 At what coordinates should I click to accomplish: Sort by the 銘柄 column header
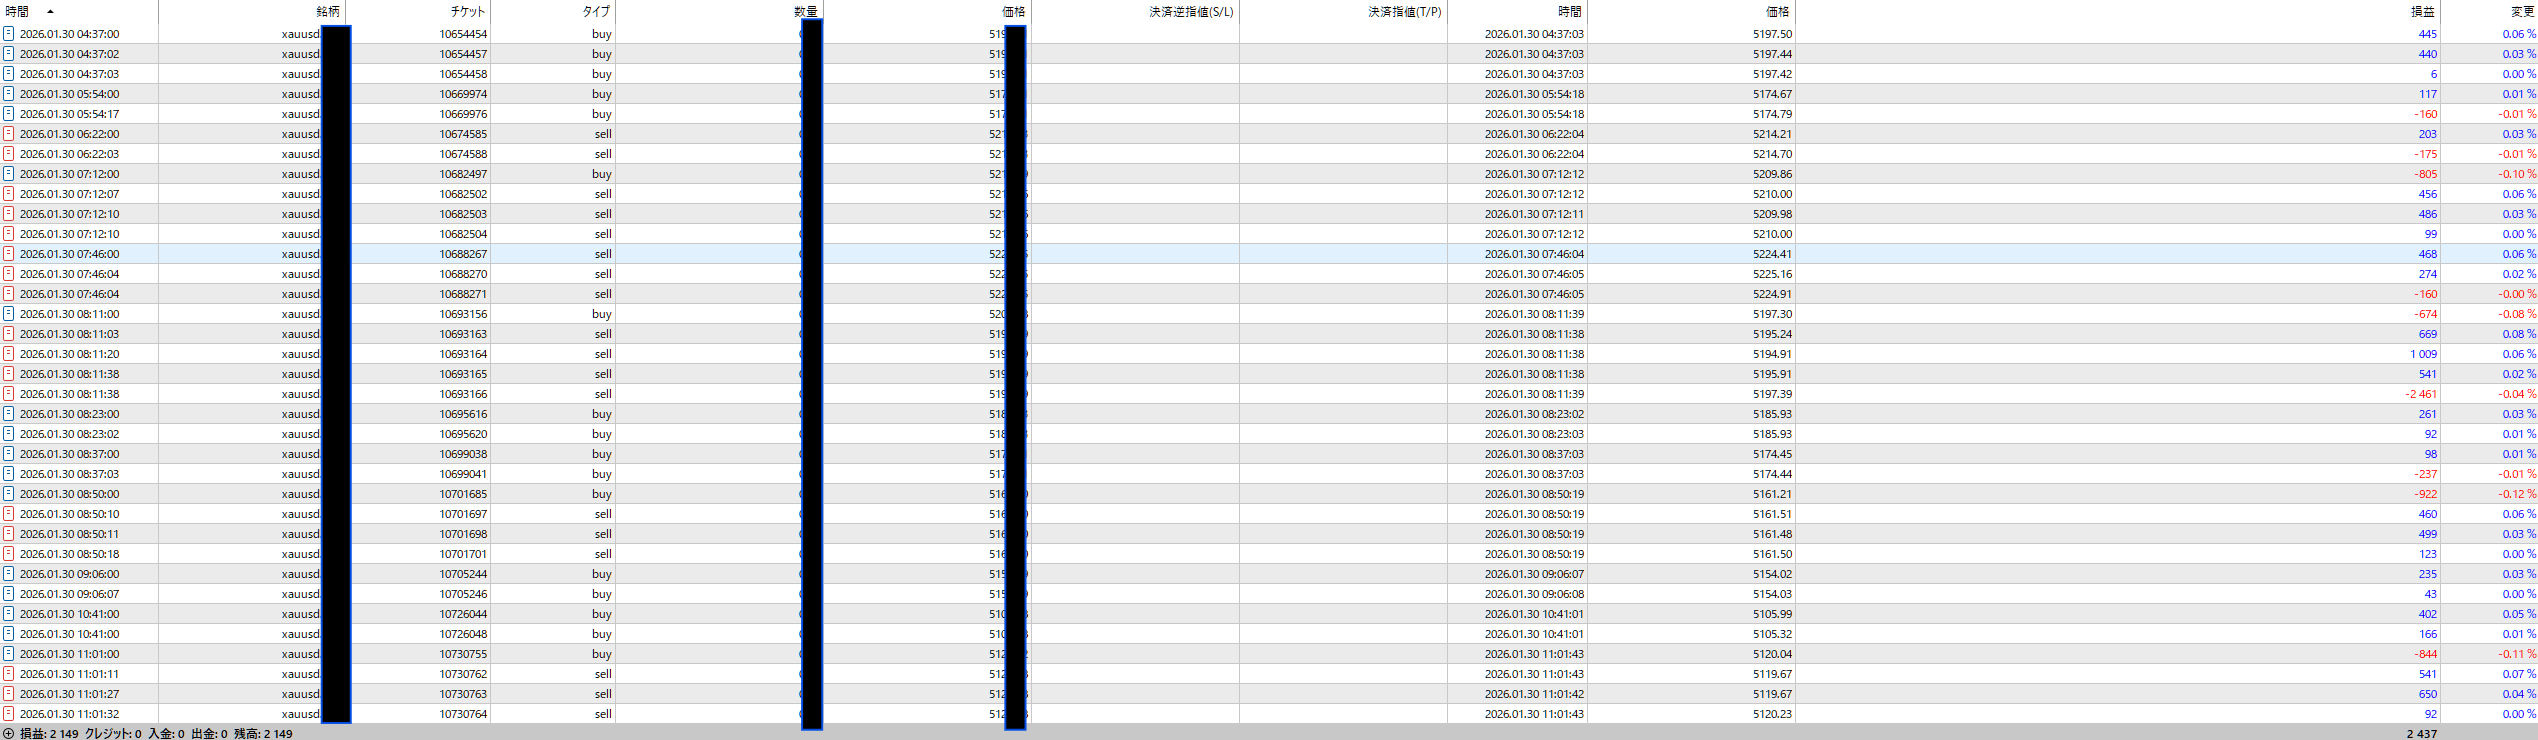click(328, 12)
